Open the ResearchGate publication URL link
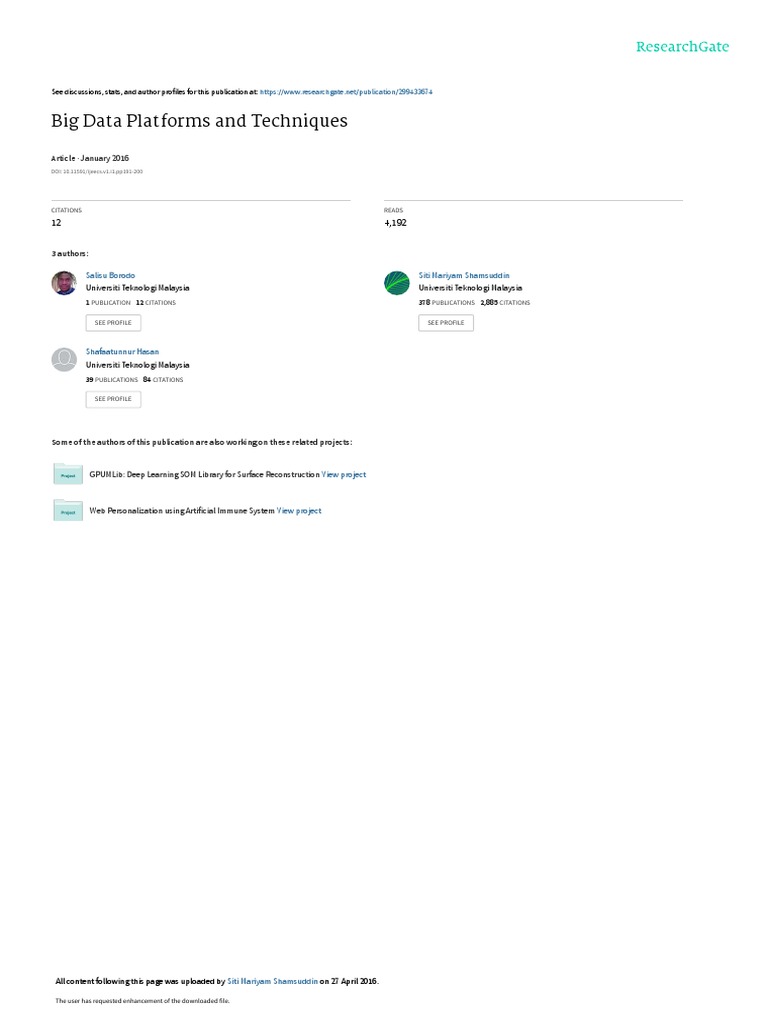 click(x=346, y=92)
